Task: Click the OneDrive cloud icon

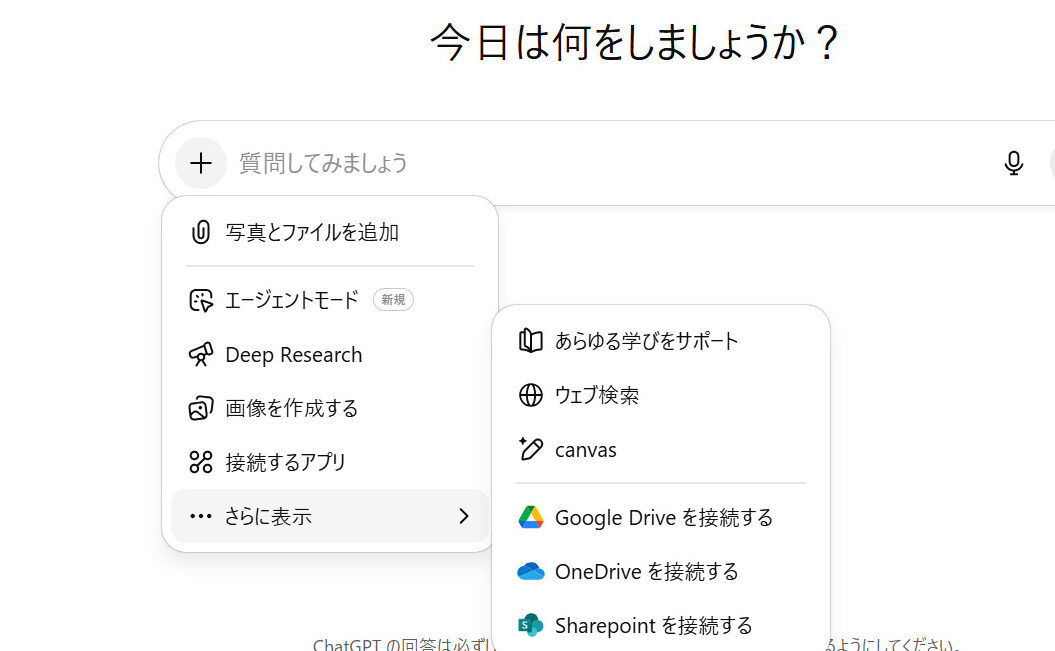Action: (x=530, y=572)
